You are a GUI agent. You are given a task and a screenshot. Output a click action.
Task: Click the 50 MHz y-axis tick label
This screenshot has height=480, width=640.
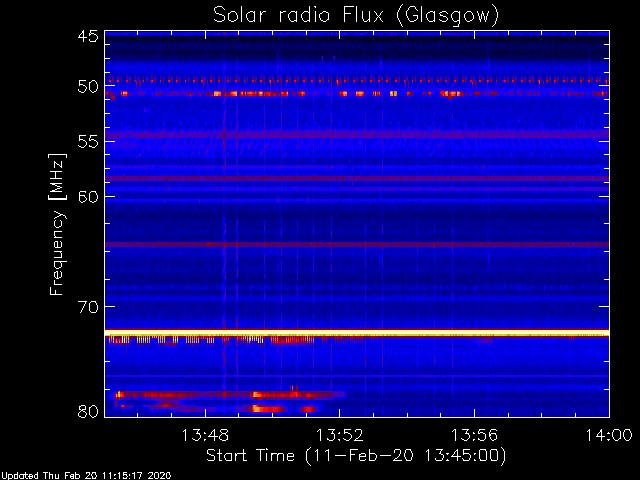[x=88, y=87]
